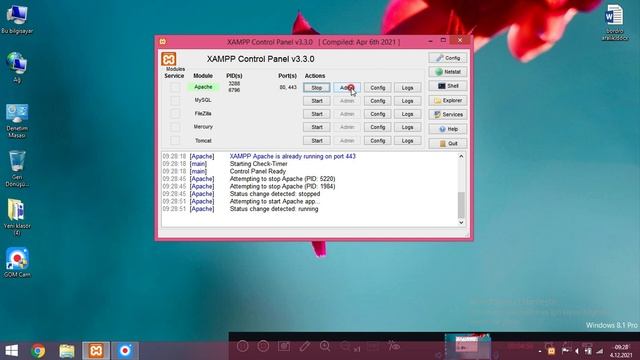The image size is (640, 360).
Task: Launch Chrome from the taskbar
Action: [38, 351]
